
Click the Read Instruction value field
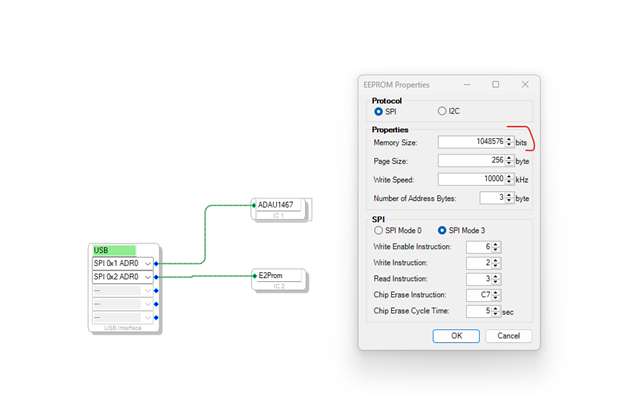pos(479,279)
